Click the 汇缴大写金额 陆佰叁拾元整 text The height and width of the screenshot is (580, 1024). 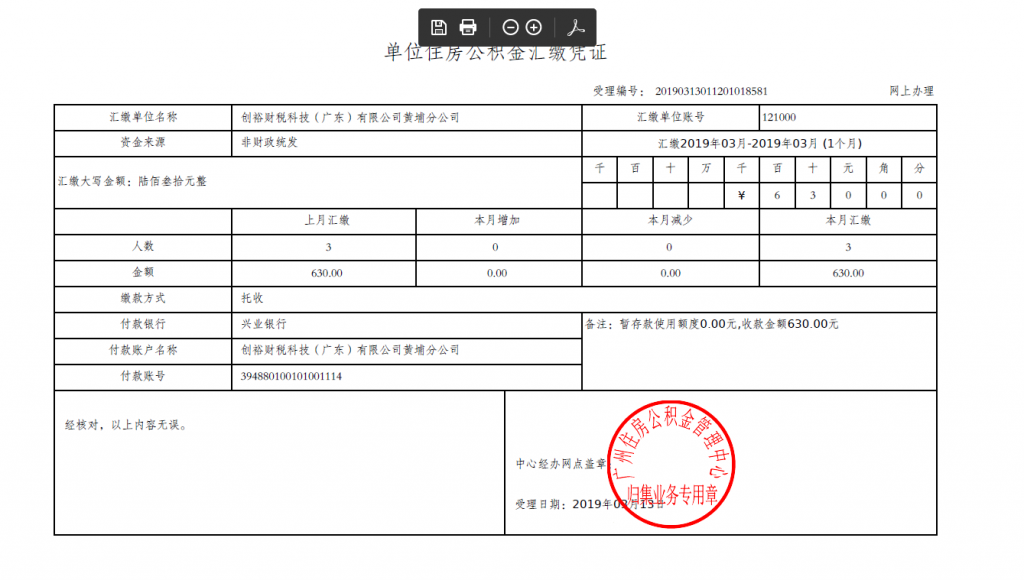pyautogui.click(x=132, y=182)
